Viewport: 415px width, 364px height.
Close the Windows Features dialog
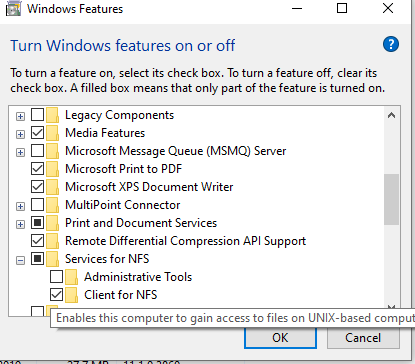click(388, 8)
